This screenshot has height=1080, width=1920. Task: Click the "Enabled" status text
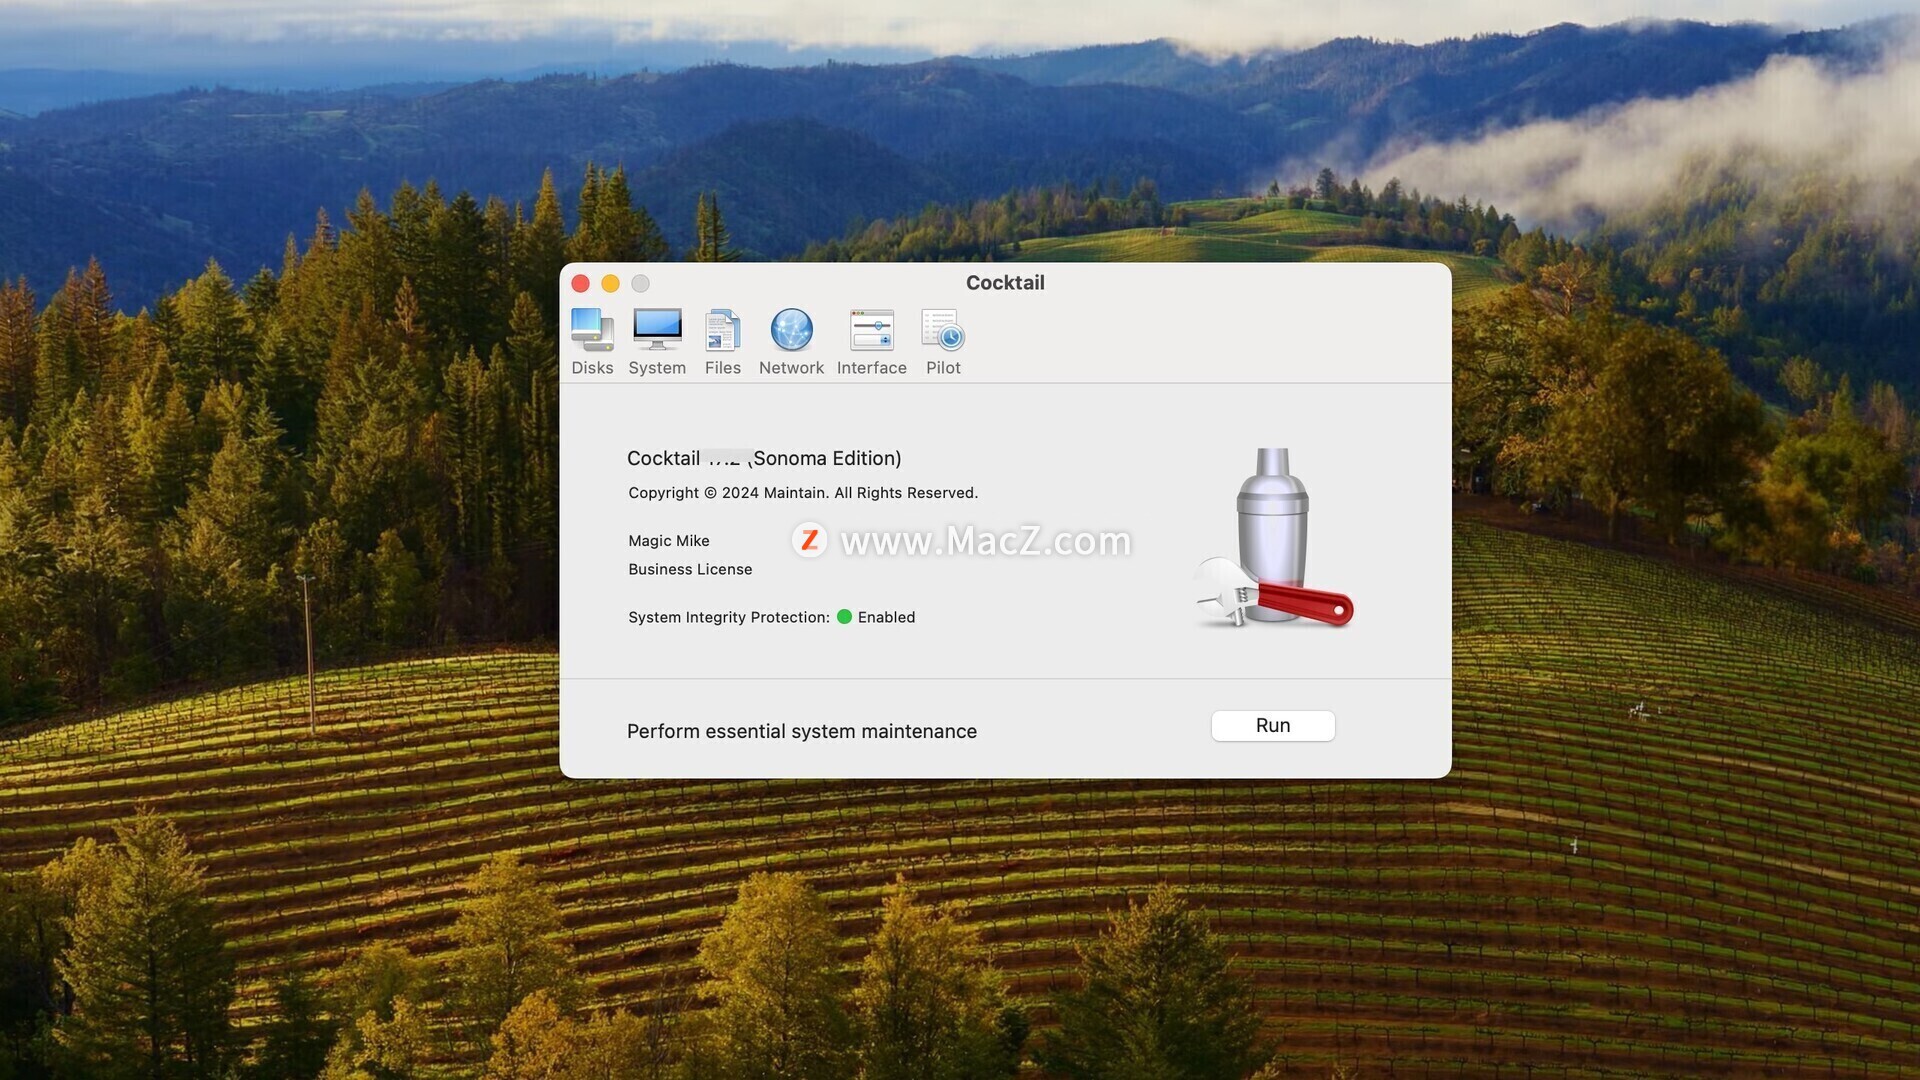tap(886, 617)
